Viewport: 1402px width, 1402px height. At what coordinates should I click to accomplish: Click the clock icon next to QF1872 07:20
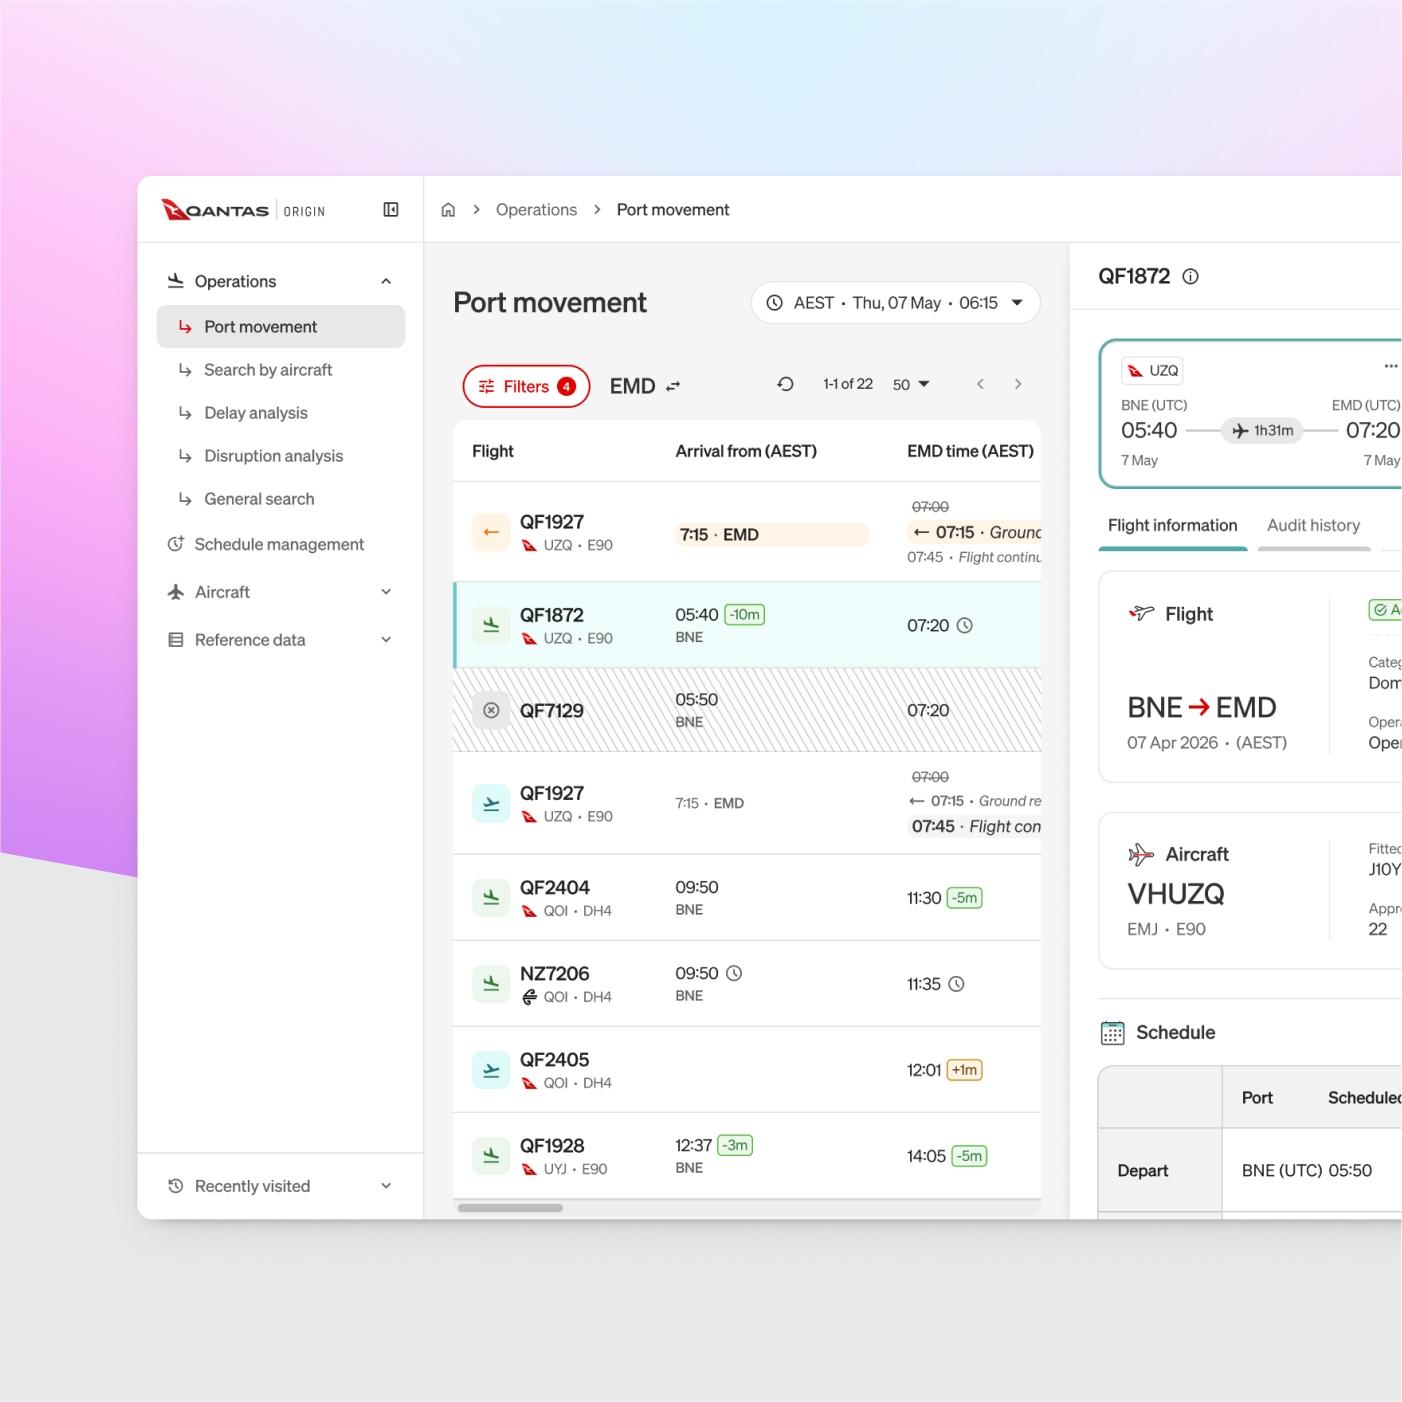965,625
